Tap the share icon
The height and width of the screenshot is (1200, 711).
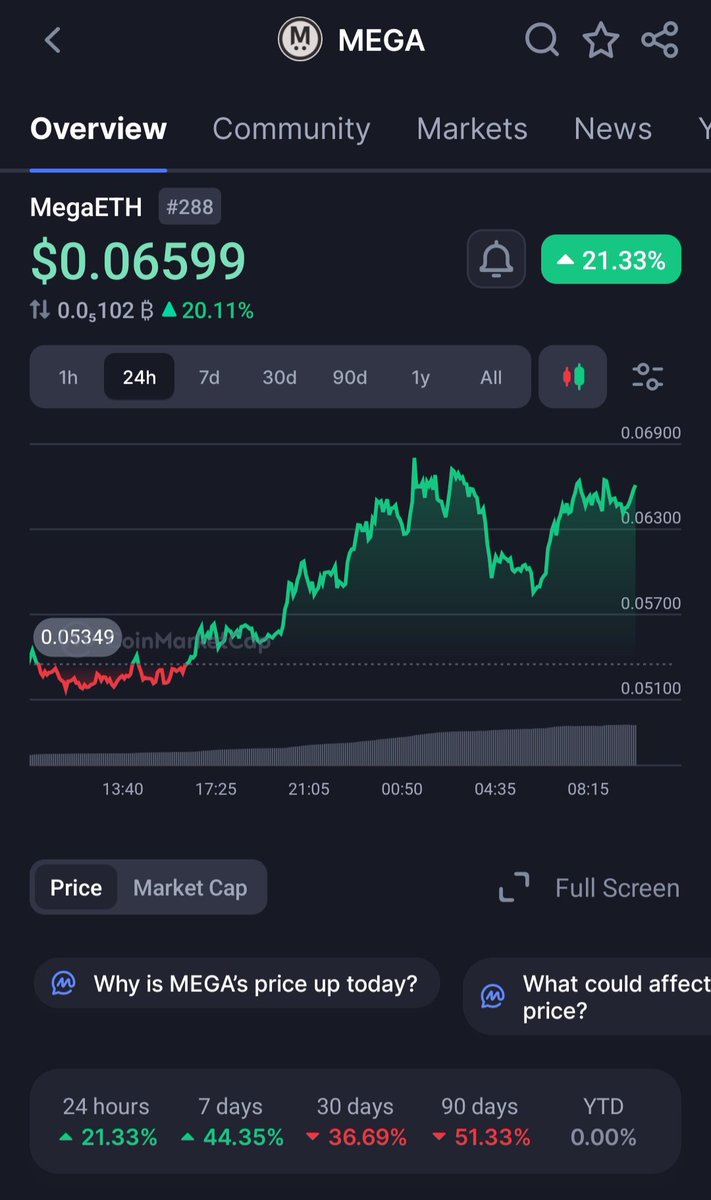[x=660, y=40]
